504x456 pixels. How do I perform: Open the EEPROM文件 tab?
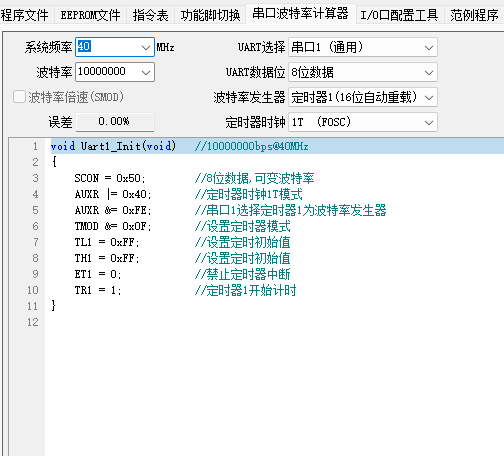[90, 15]
